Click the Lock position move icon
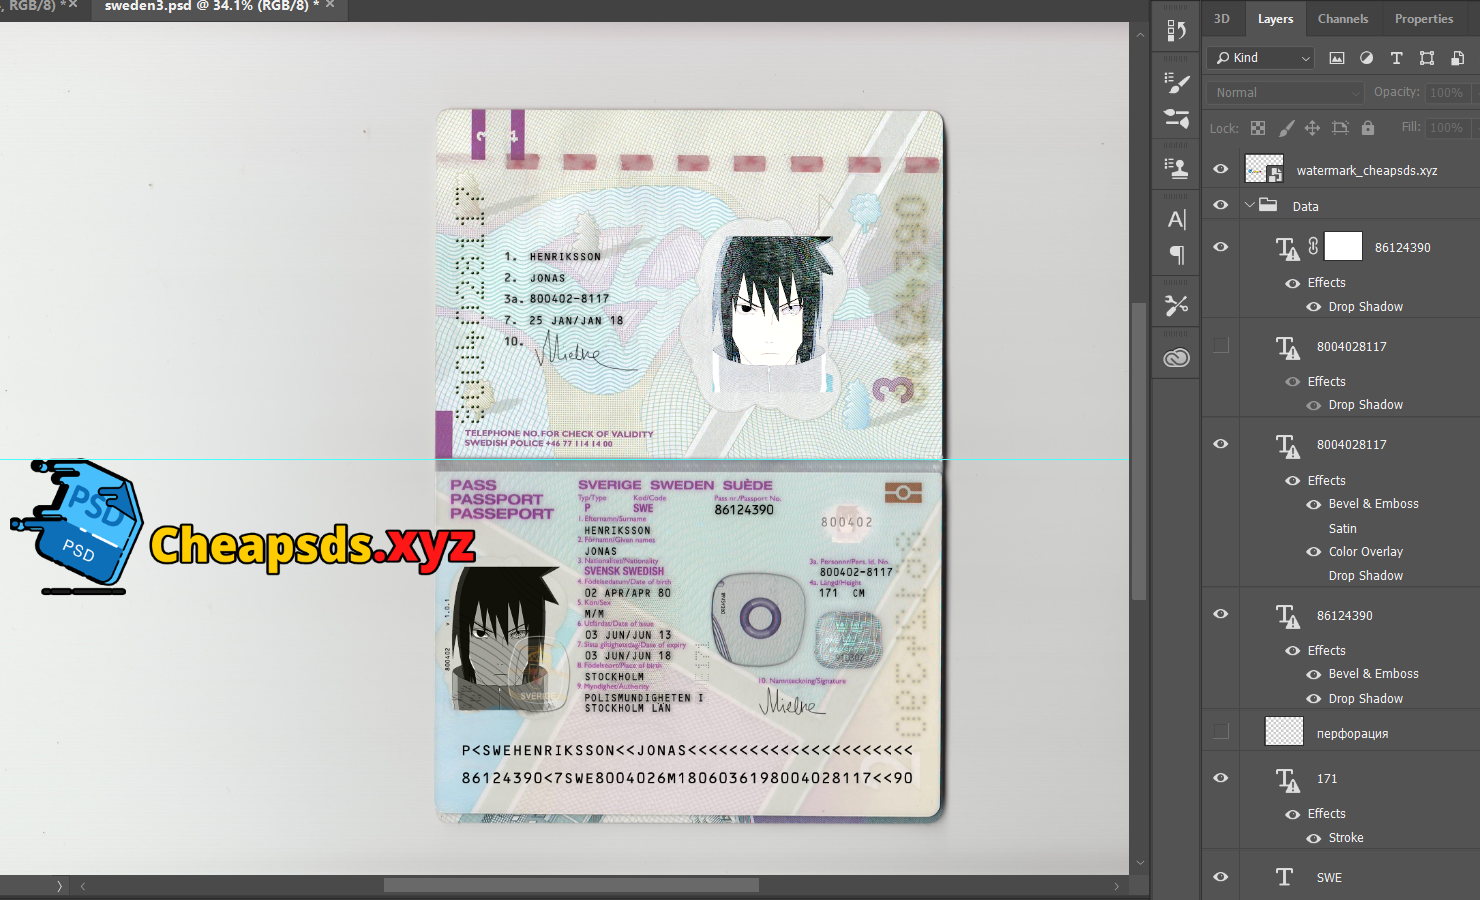The height and width of the screenshot is (900, 1480). point(1312,128)
